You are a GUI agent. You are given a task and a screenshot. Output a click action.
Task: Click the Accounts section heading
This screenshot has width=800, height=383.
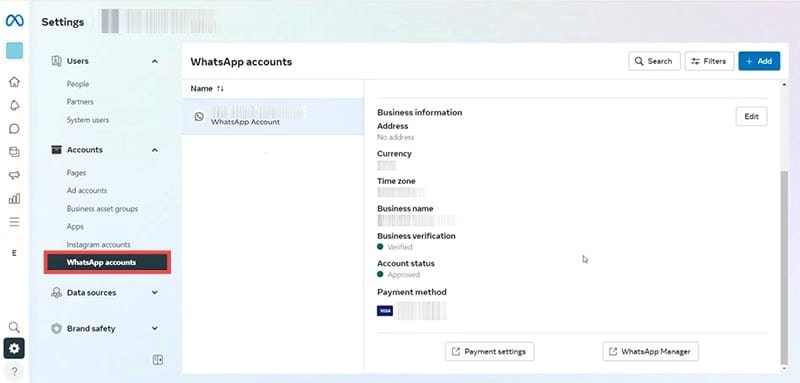coord(85,150)
